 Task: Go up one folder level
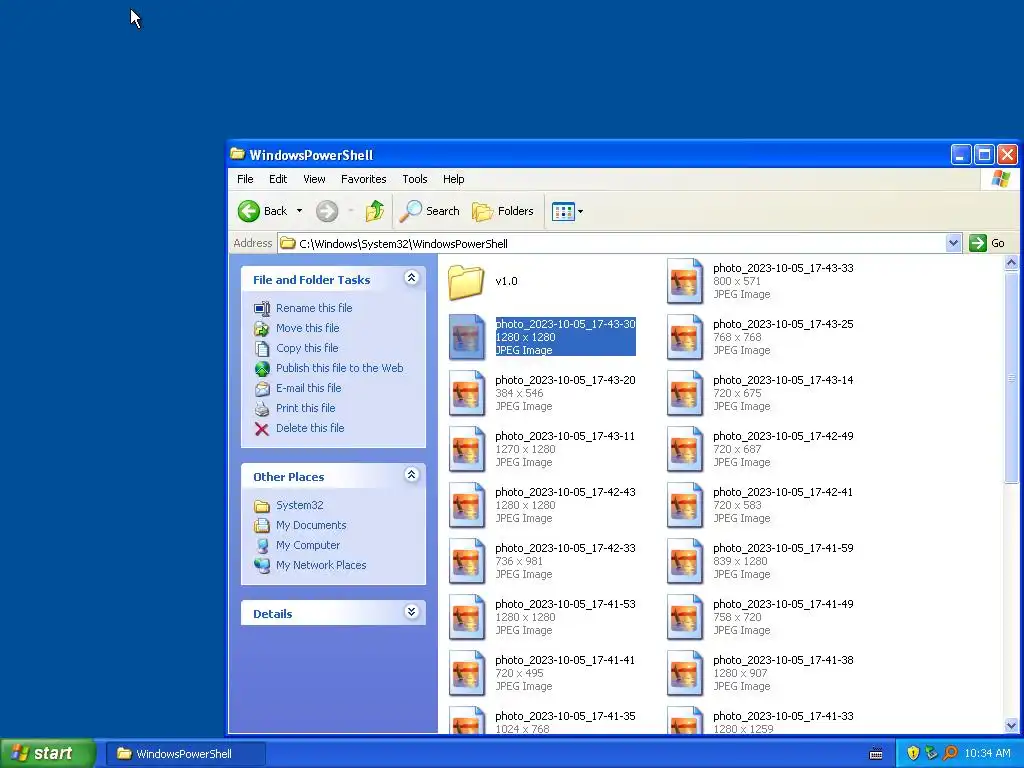pyautogui.click(x=375, y=211)
